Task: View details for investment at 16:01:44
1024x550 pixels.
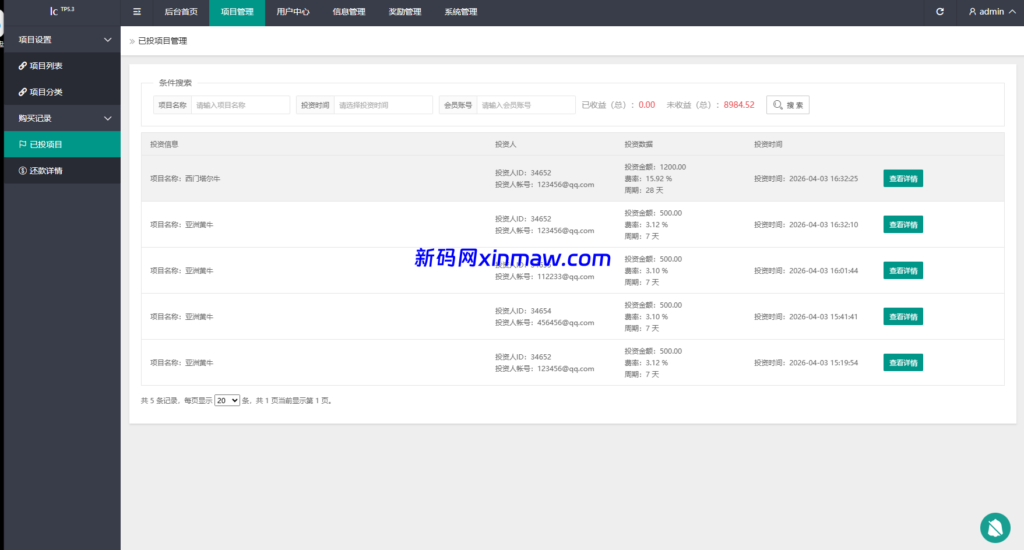Action: coord(903,270)
